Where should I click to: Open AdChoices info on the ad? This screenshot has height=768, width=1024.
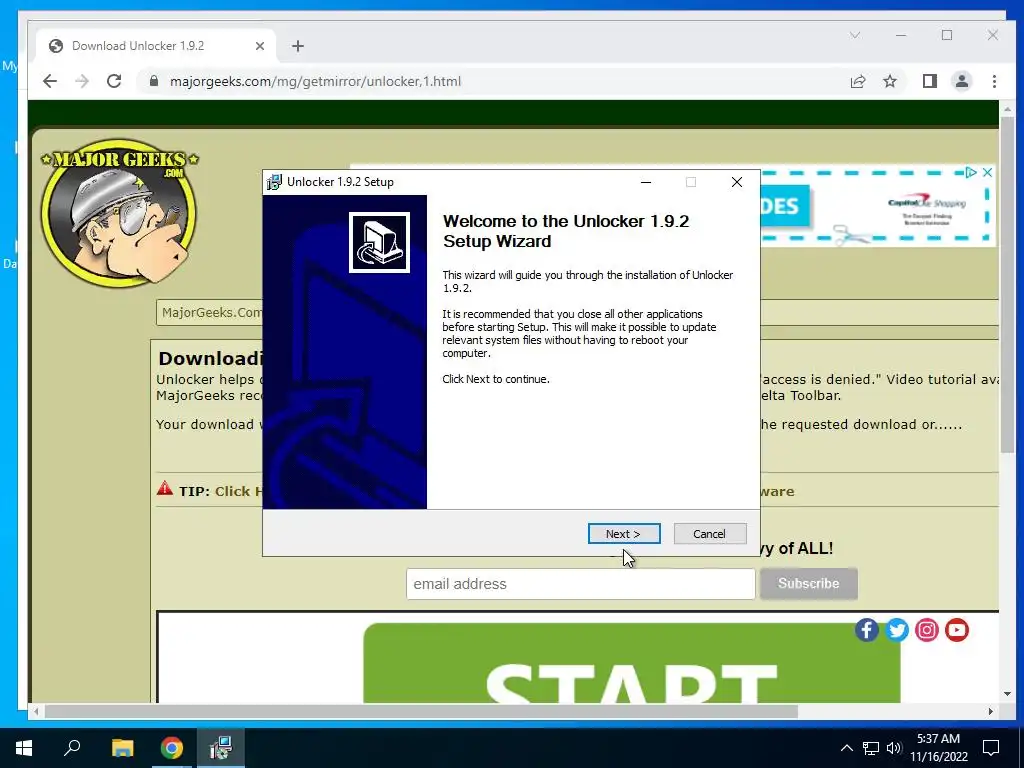pyautogui.click(x=971, y=172)
